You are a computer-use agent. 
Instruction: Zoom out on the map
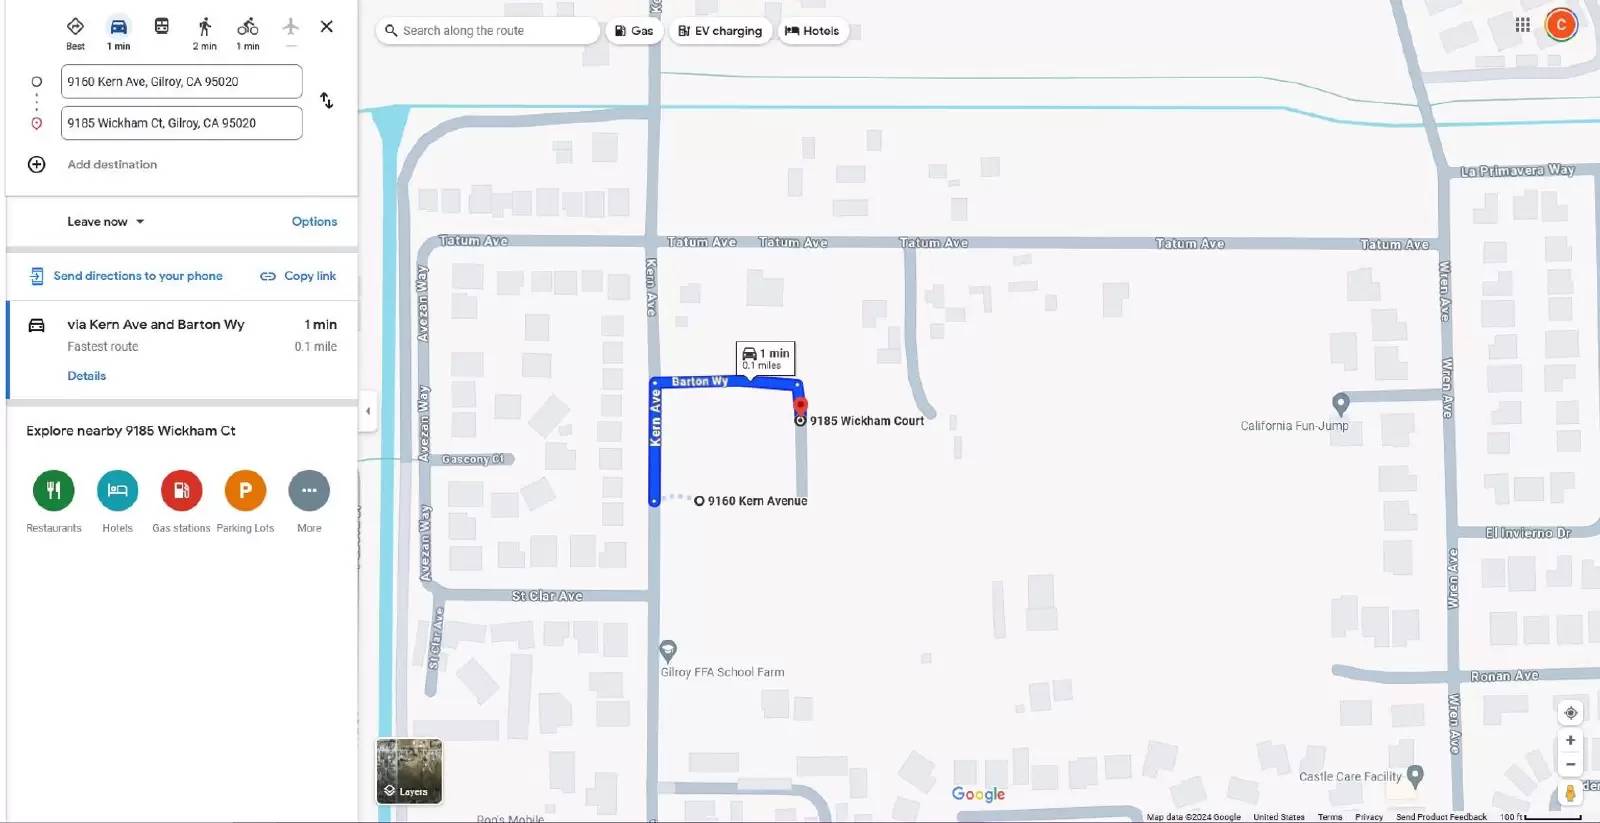[x=1570, y=765]
